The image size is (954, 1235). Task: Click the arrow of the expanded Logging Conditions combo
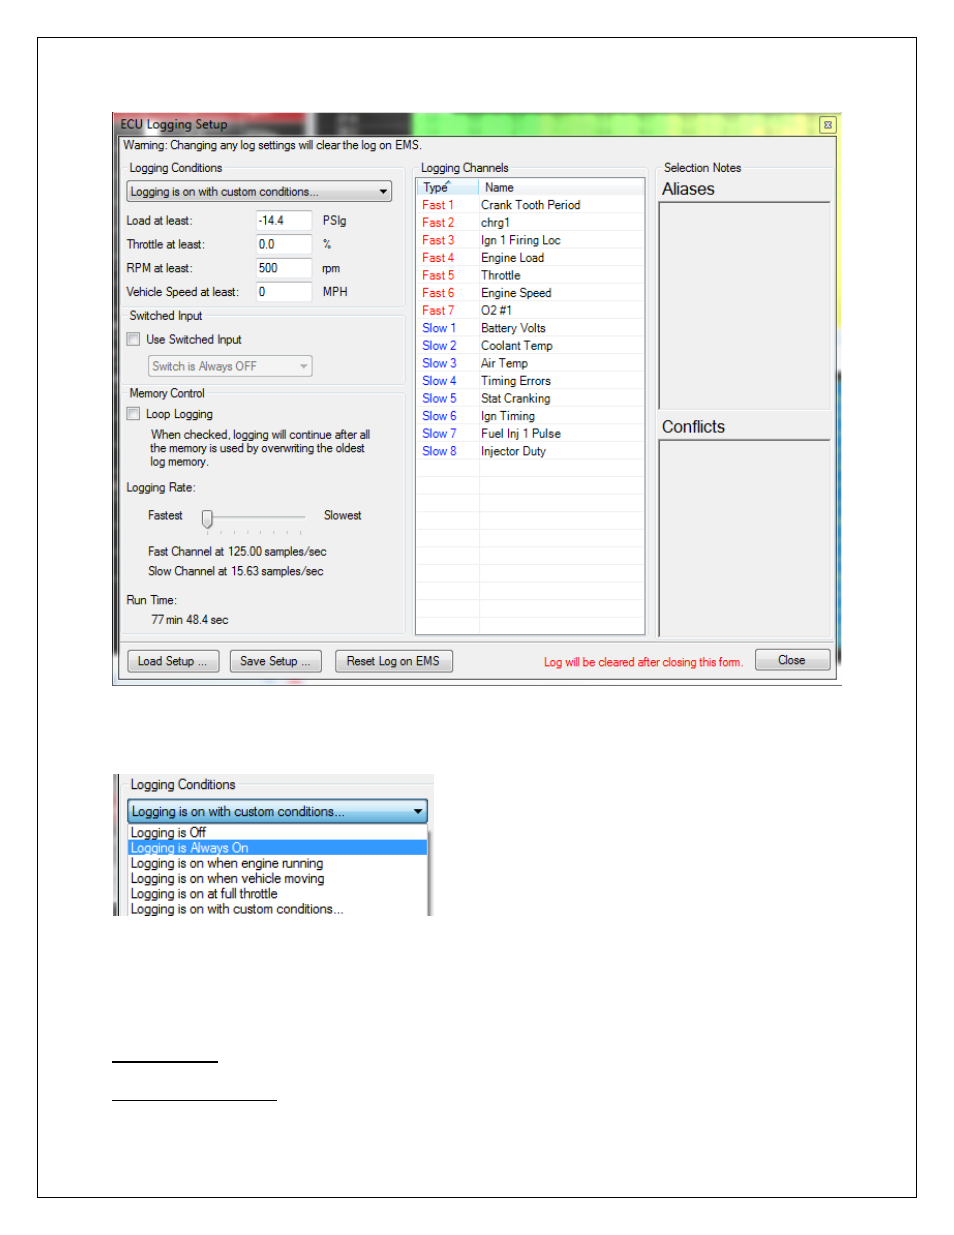[418, 811]
